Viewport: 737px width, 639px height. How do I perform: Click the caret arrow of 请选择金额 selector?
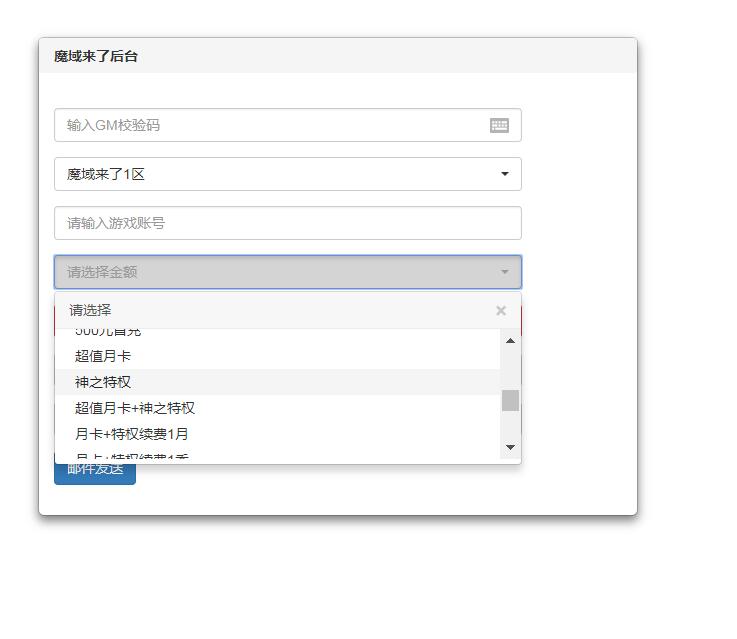[505, 272]
